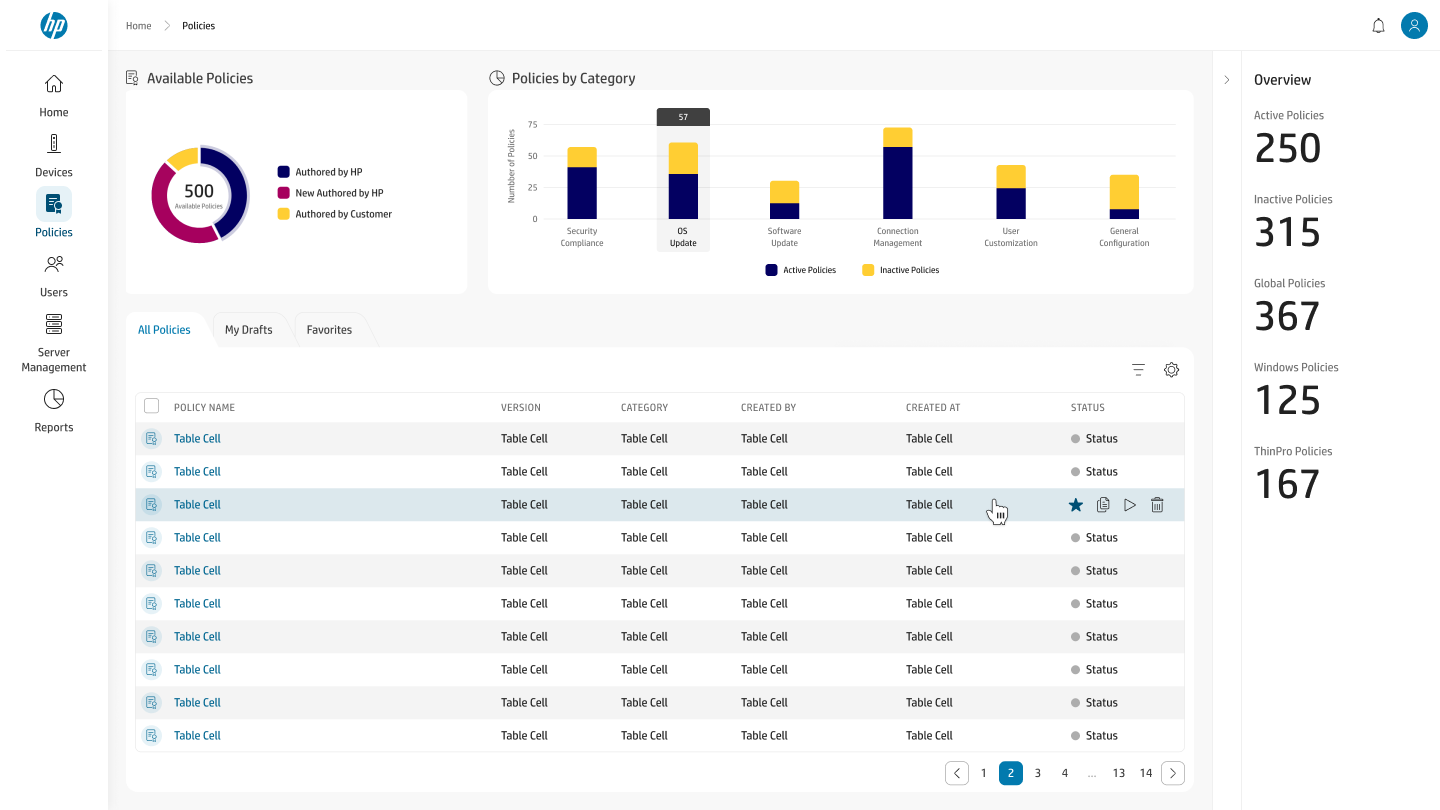
Task: Go to Home in the sidebar
Action: point(54,96)
